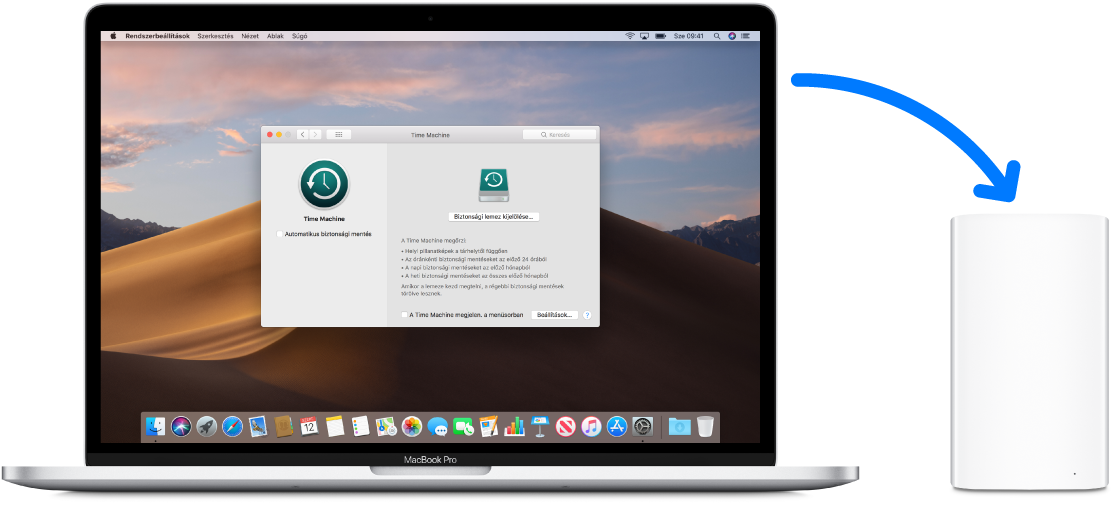This screenshot has height=505, width=1115.
Task: Open the Nézet menu
Action: tap(250, 36)
